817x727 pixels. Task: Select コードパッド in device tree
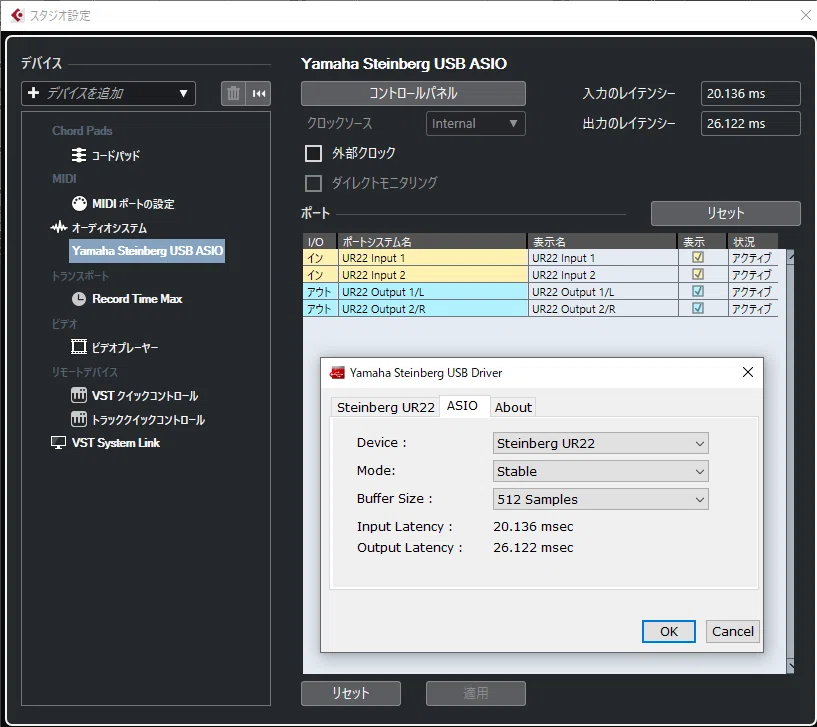pos(116,155)
